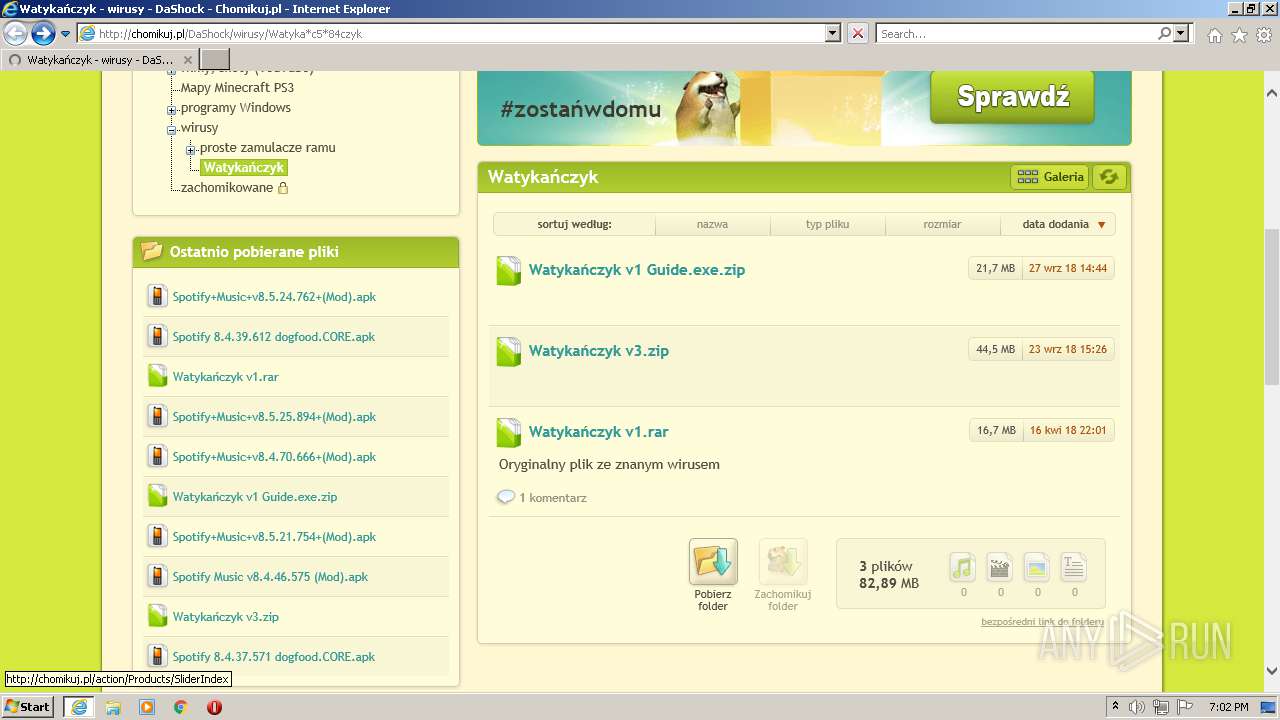Open Spotify 8.4.37.571 dogfood.CORE.apk link

click(274, 657)
